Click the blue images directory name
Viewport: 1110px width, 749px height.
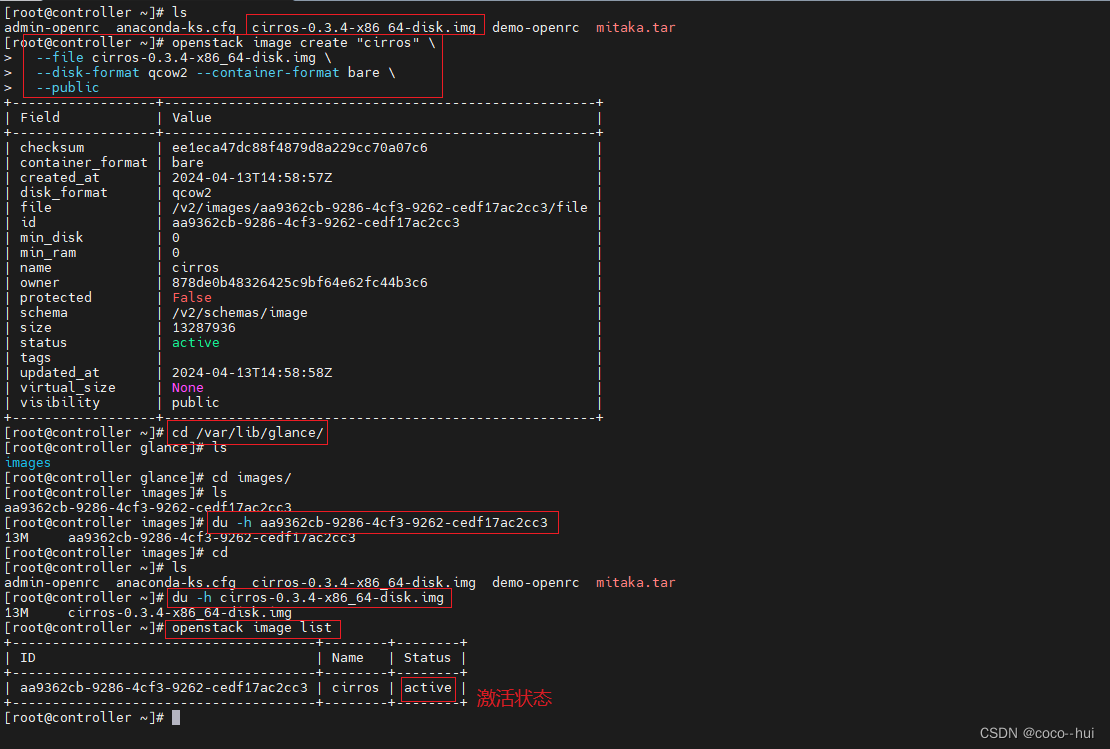pyautogui.click(x=27, y=462)
